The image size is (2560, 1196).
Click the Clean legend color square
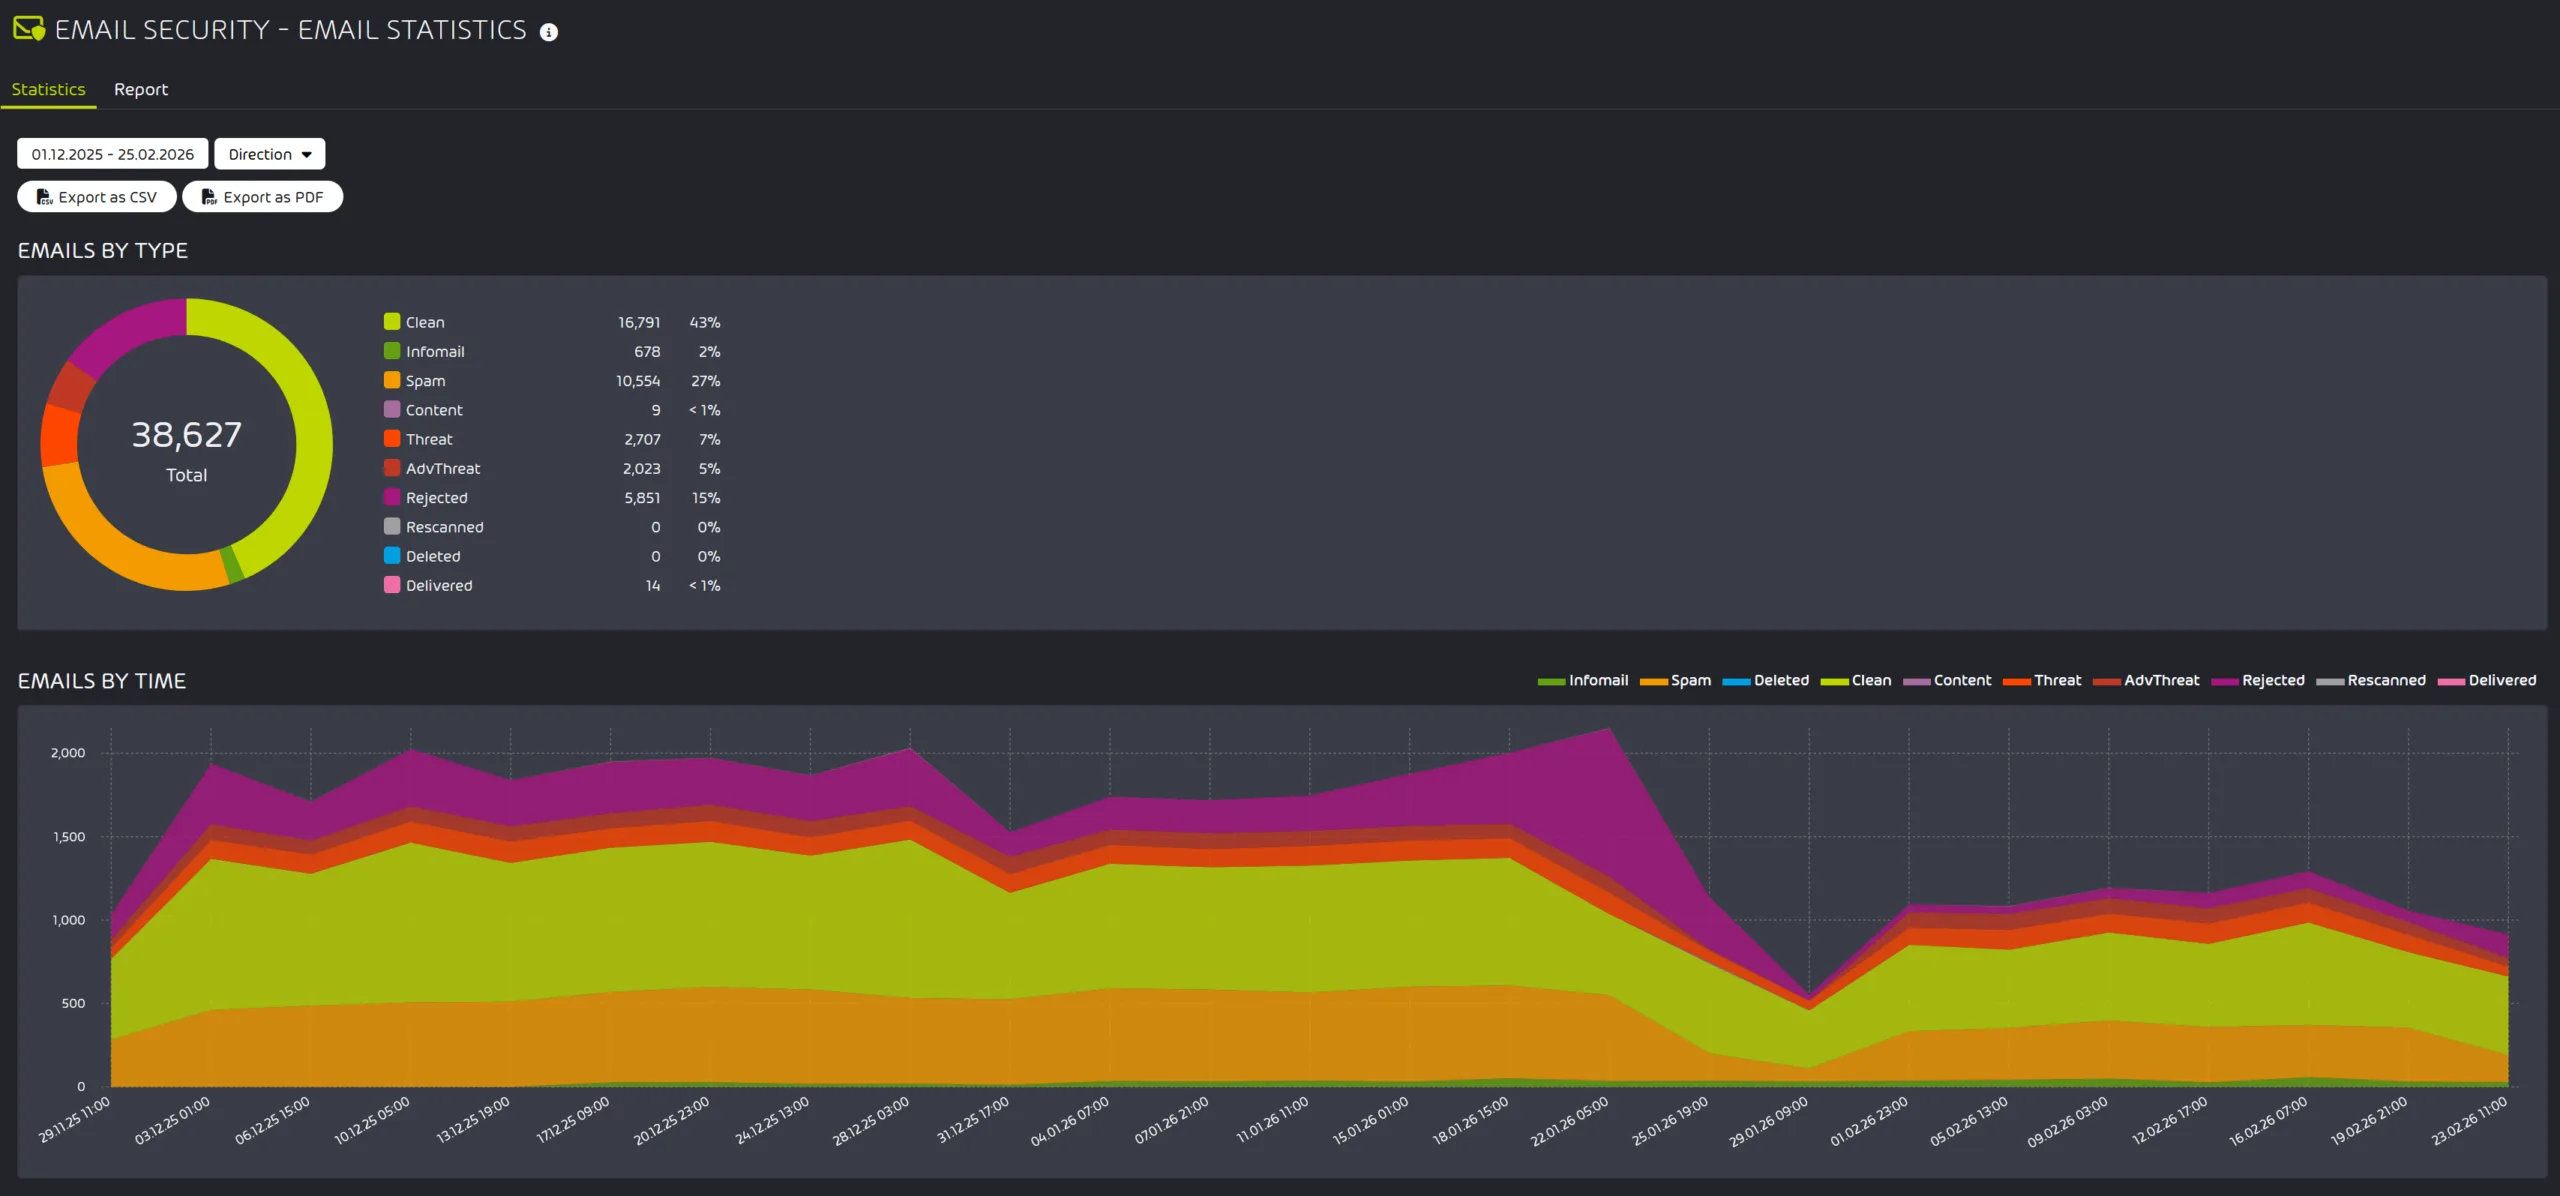[x=392, y=322]
